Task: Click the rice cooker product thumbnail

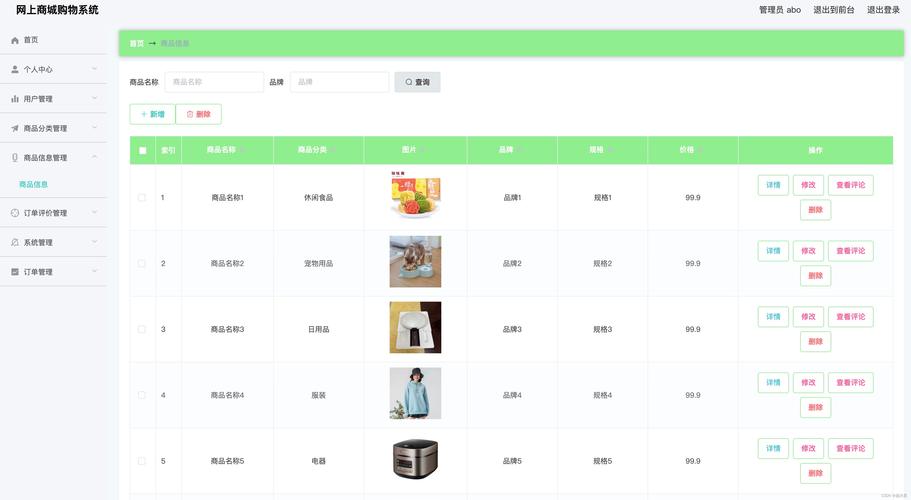Action: 415,460
